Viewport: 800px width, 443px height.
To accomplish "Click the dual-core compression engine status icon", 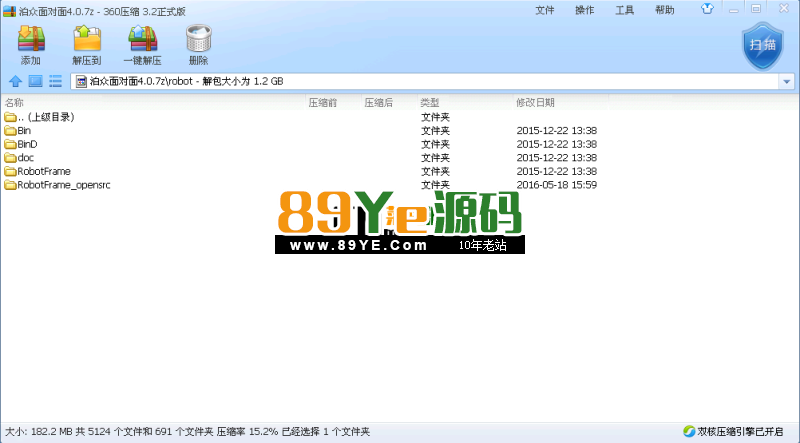I will (689, 432).
